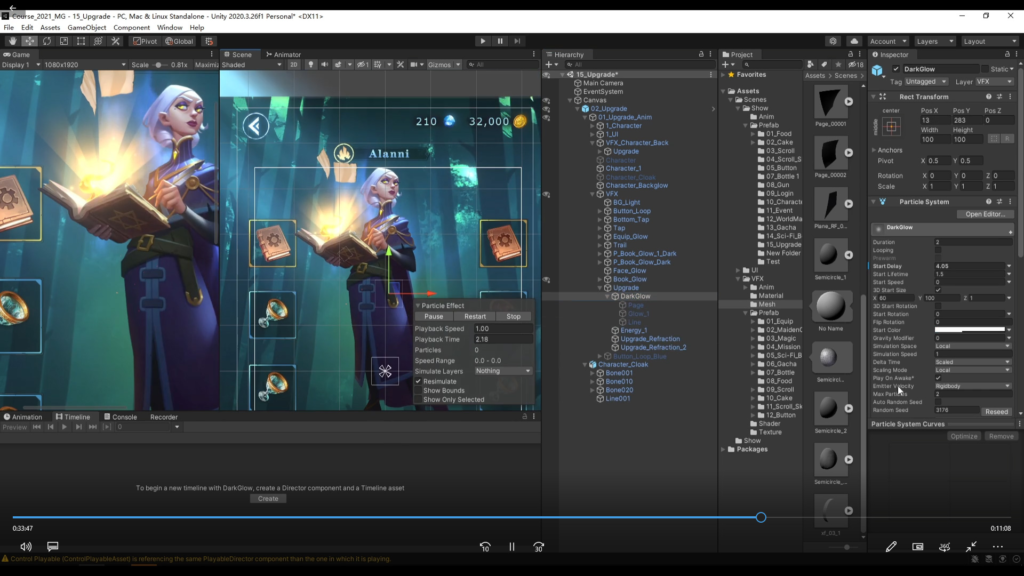Enable the Show Bounds checkbox

pos(419,390)
